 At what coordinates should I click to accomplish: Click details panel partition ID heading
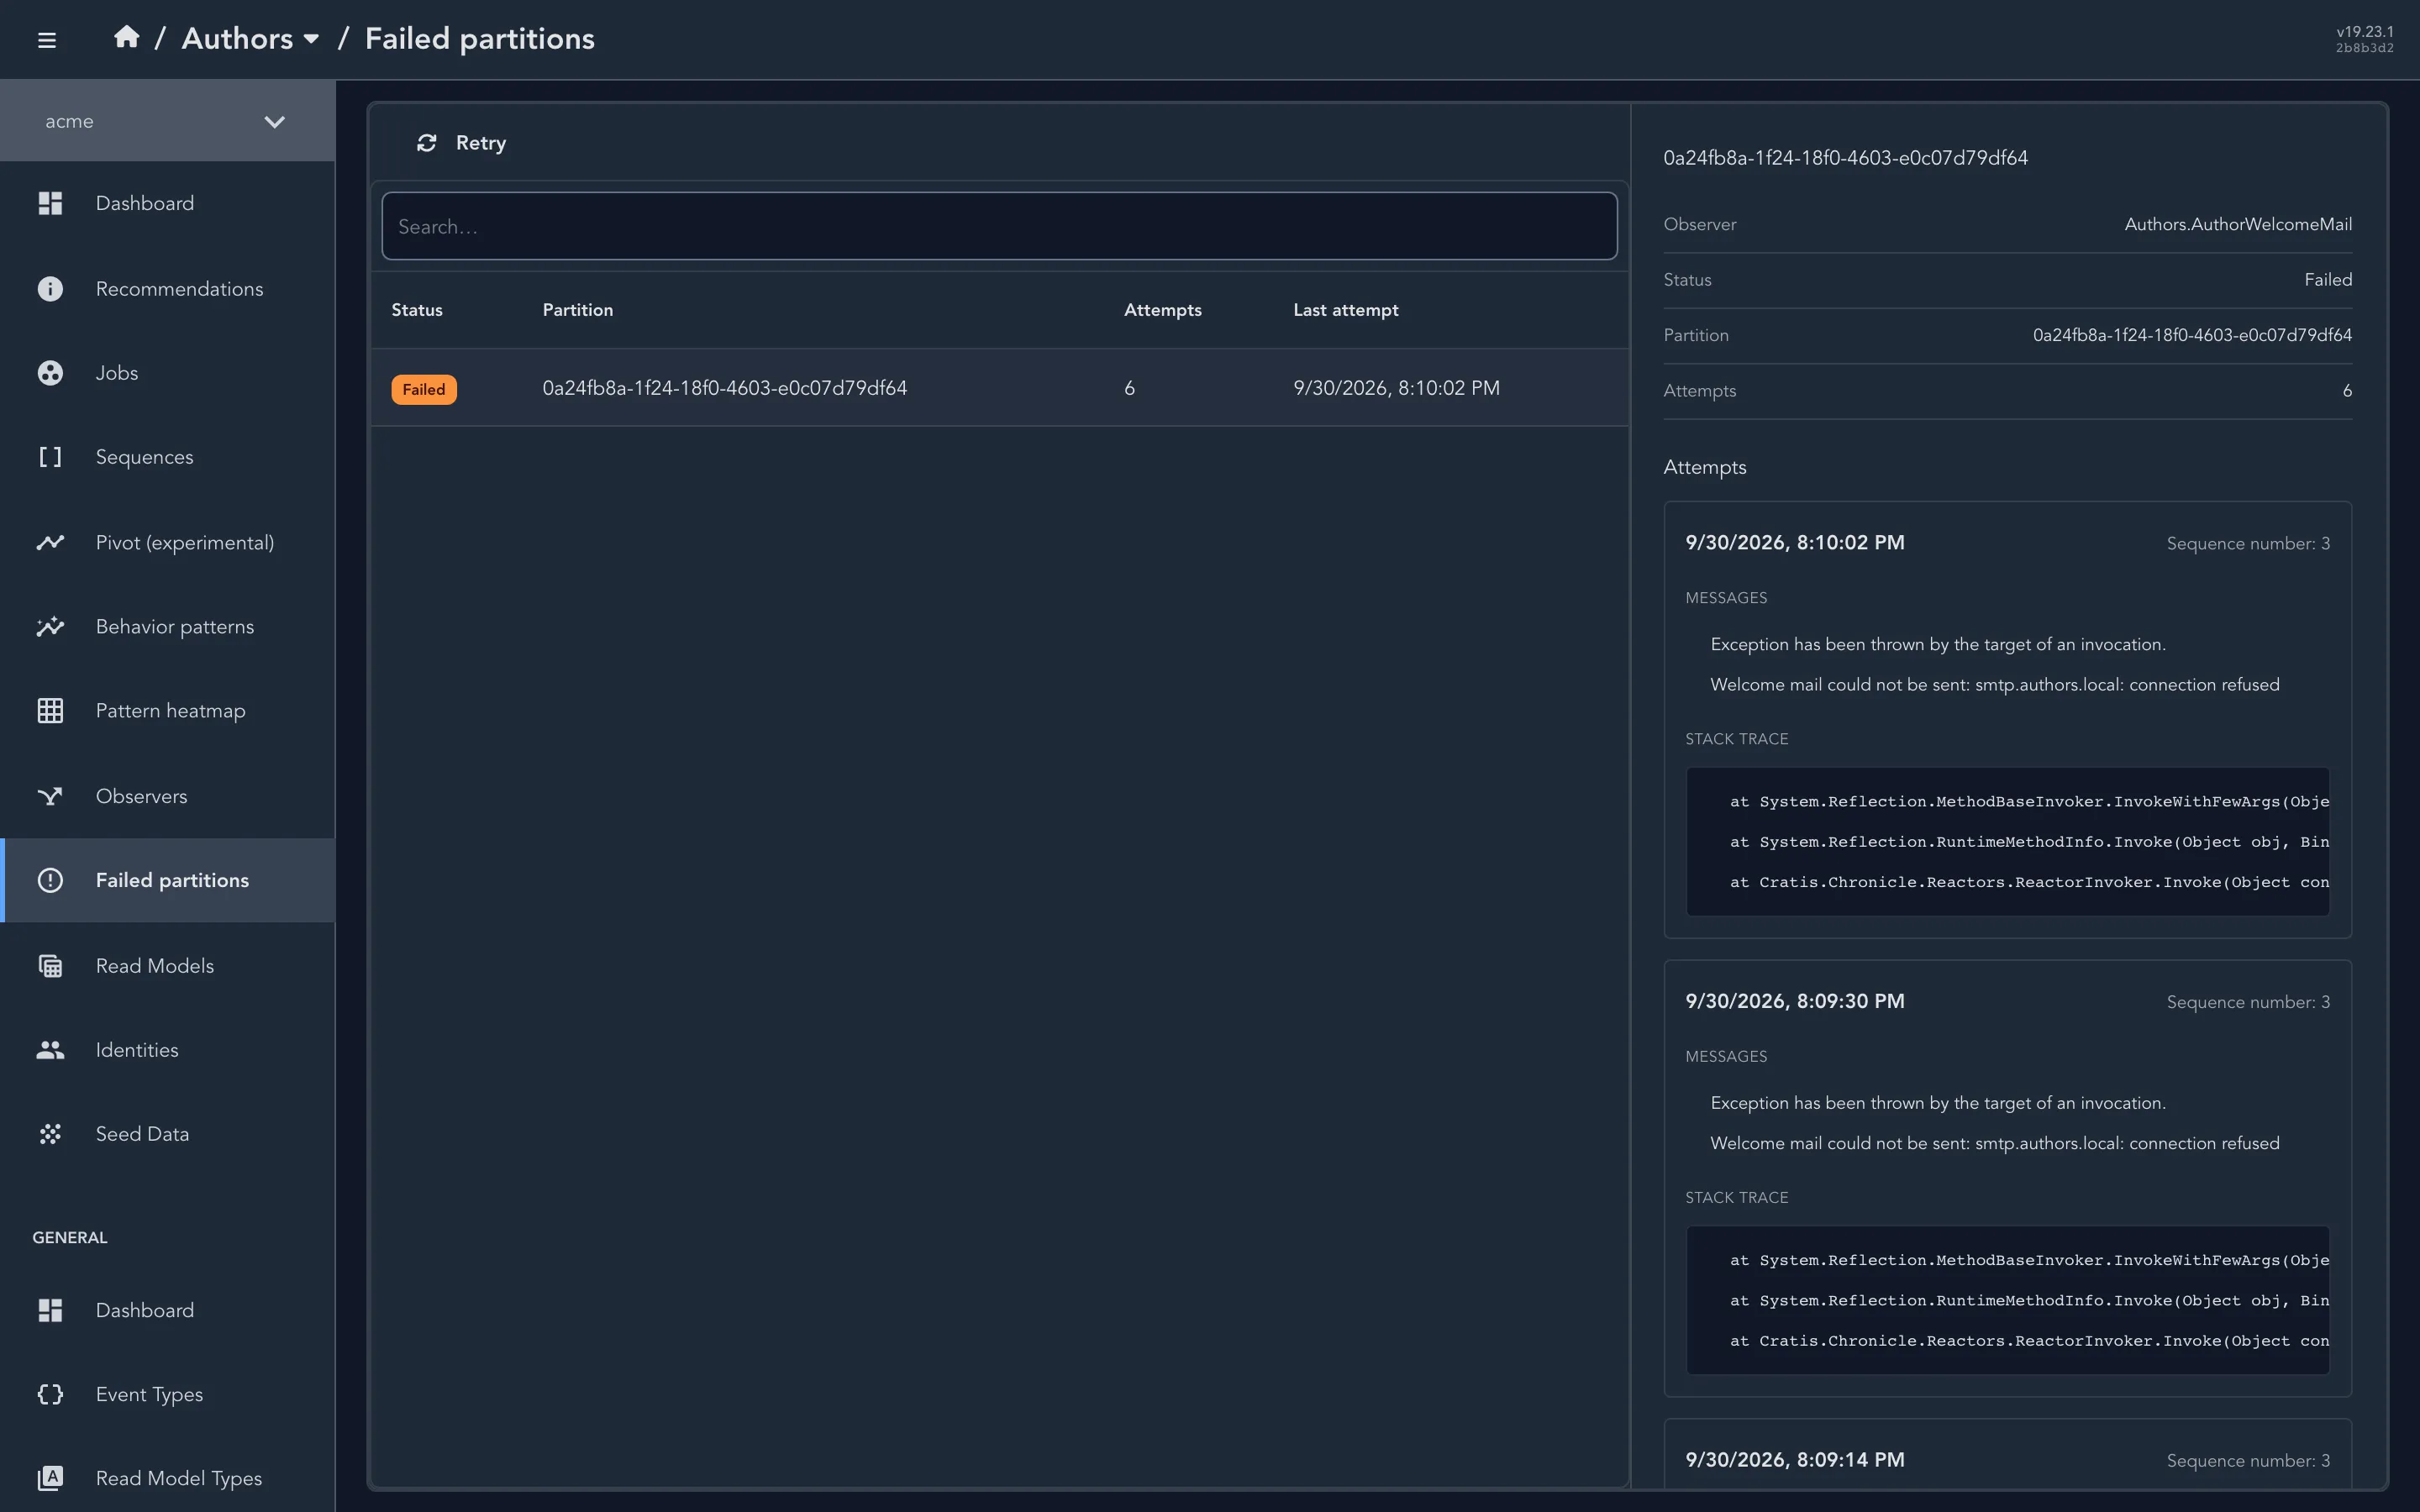click(x=1845, y=158)
